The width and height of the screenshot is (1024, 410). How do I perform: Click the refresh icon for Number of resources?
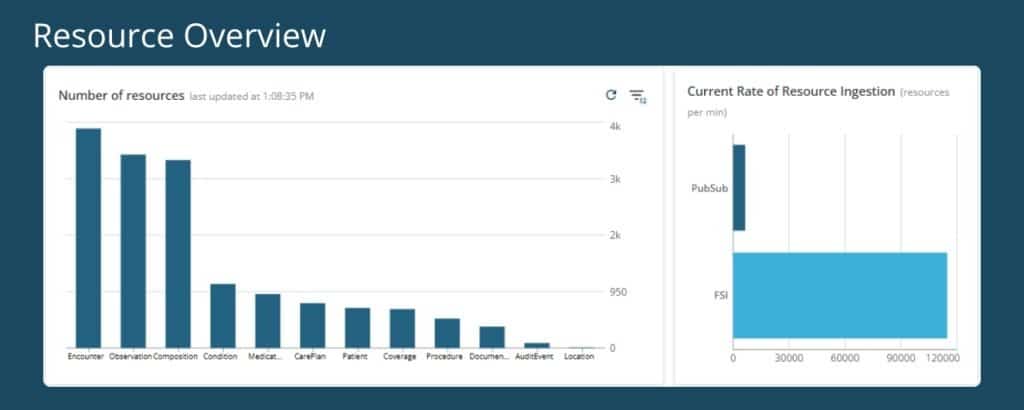[x=611, y=95]
